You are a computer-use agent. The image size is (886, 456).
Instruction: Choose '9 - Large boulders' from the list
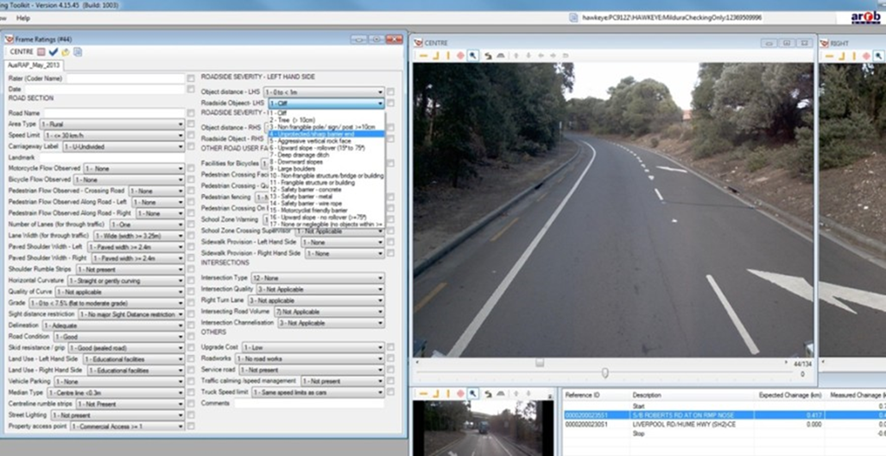click(327, 168)
